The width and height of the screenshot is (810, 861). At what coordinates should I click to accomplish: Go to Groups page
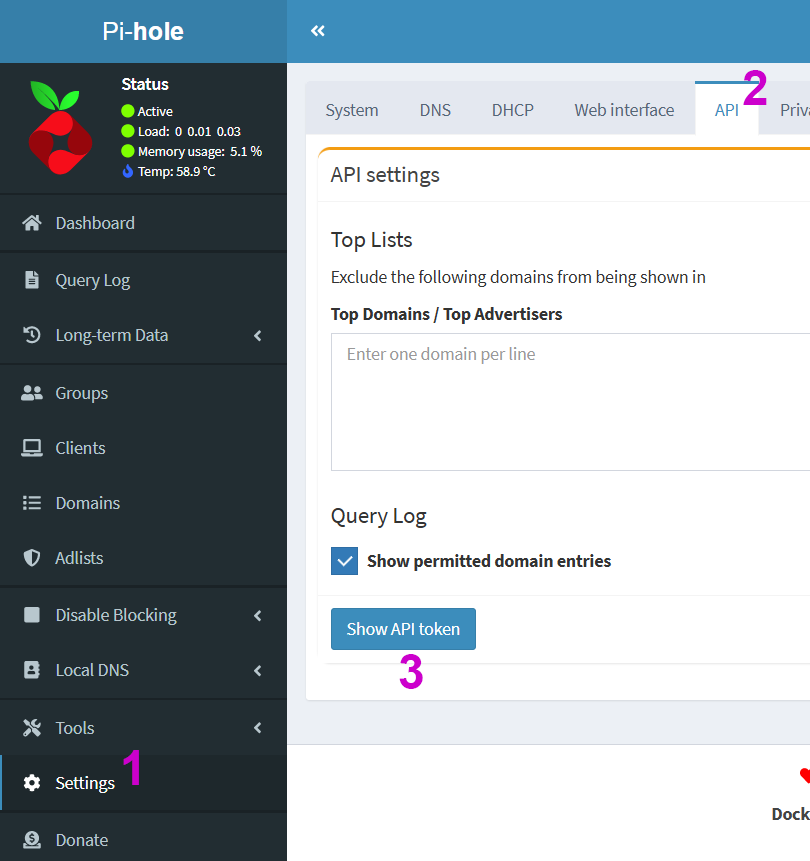[143, 393]
